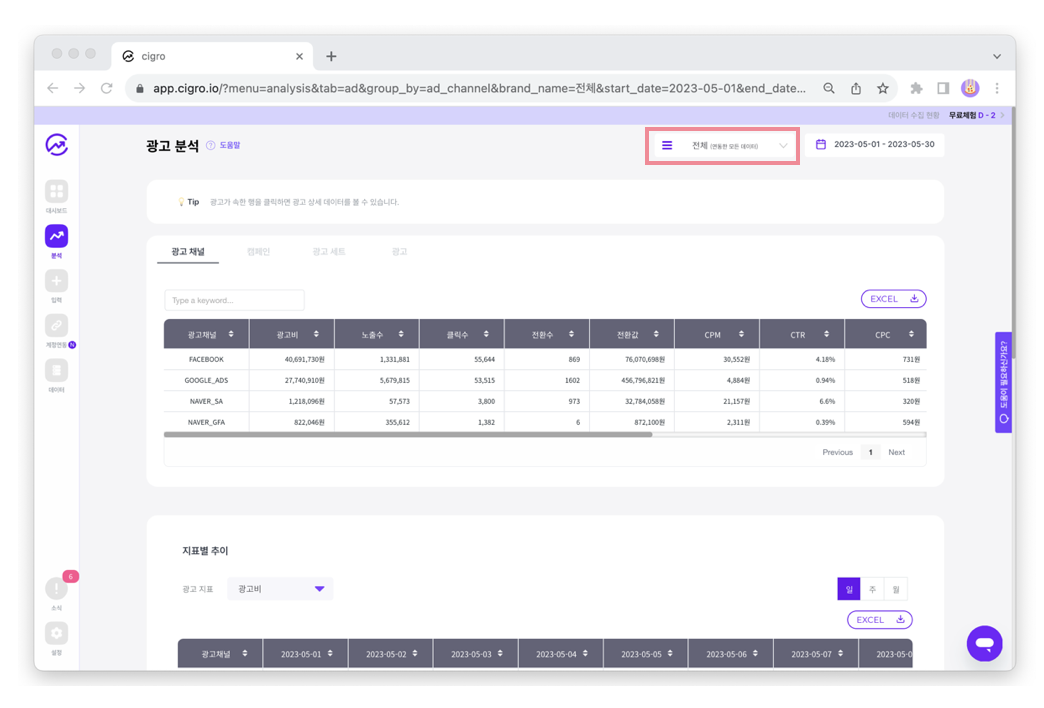Go to the Previous page of the table

click(x=837, y=452)
